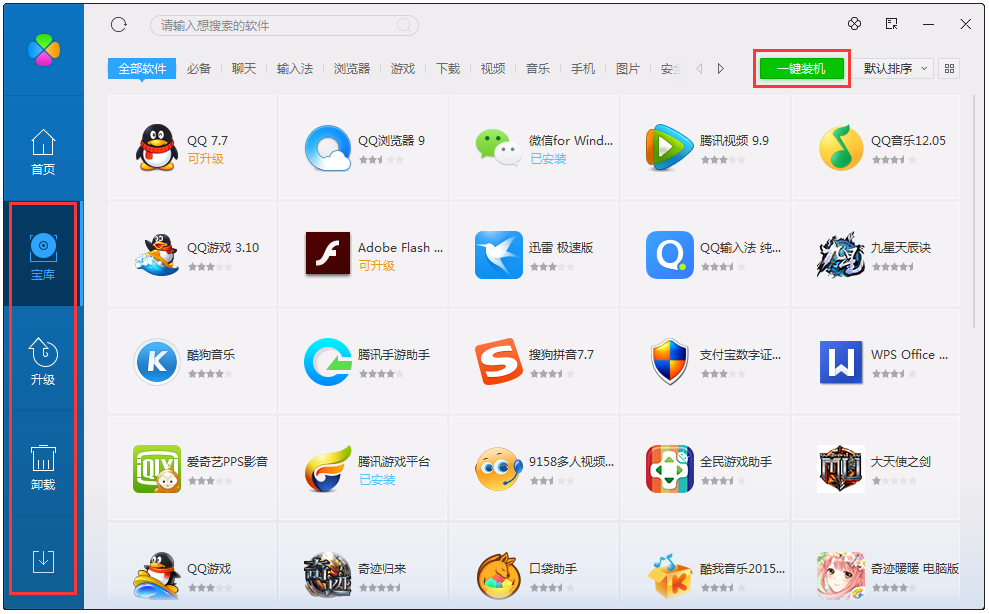Open the 首页 home sidebar icon
The width and height of the screenshot is (989, 614).
pos(43,150)
